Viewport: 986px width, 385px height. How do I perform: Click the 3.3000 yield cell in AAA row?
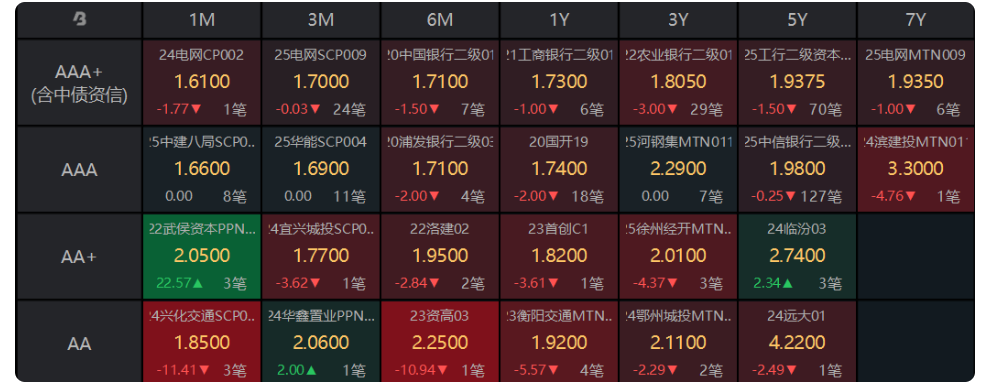click(x=916, y=170)
